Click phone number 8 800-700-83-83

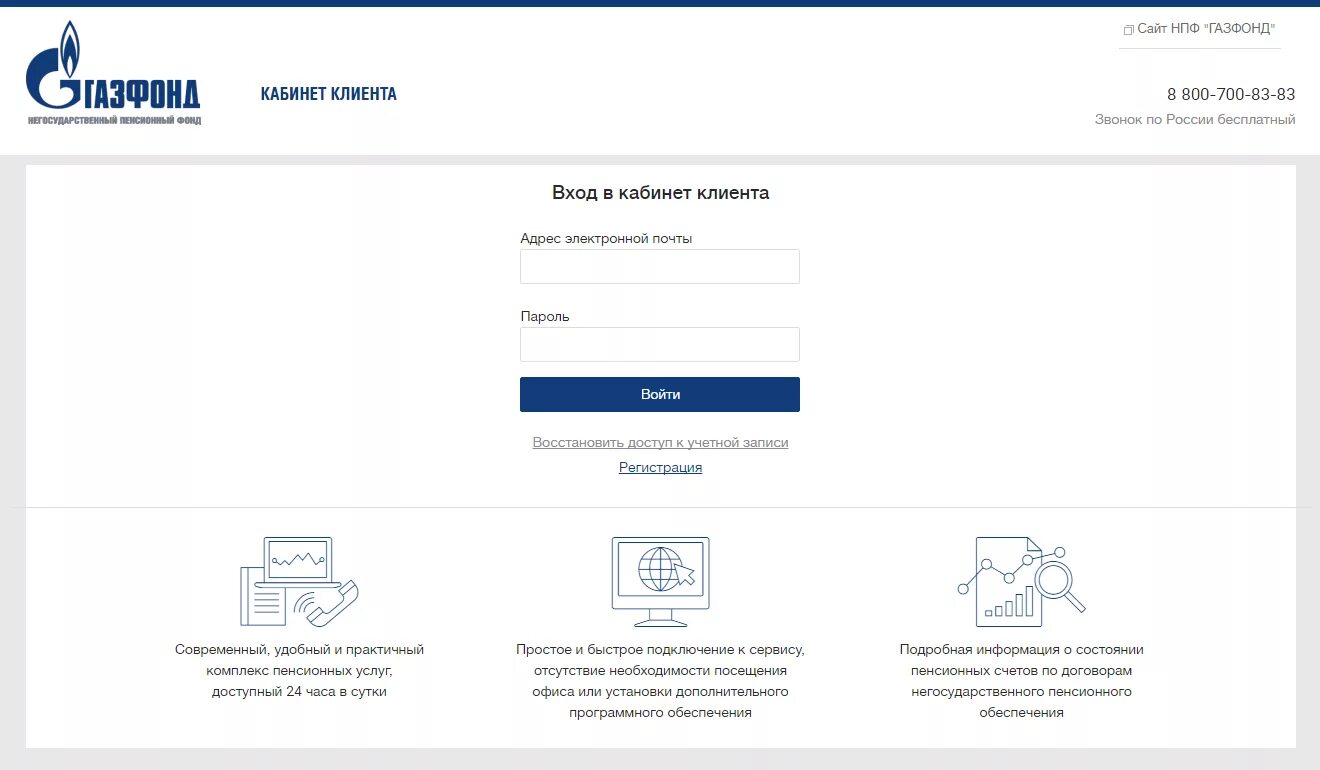pos(1231,94)
